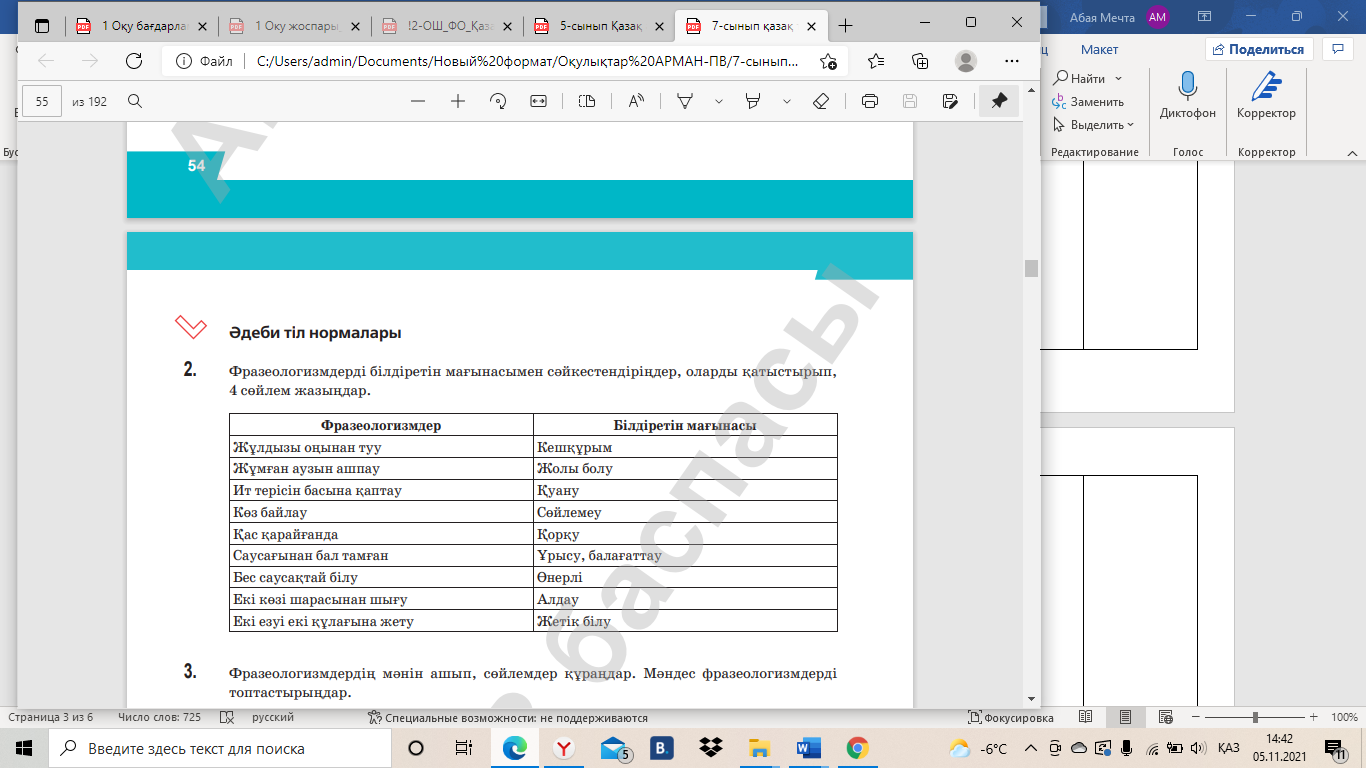Open the Mail app on the taskbar
Screen dimensions: 1366x768
(614, 748)
